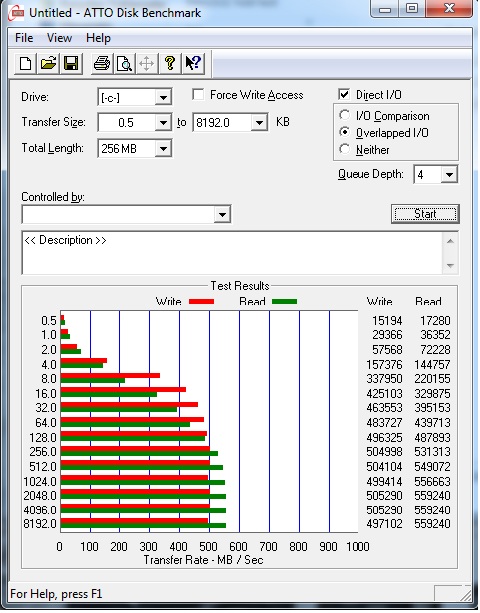Click the green read bar for 8192.0 row
The height and width of the screenshot is (613, 480).
click(x=143, y=525)
